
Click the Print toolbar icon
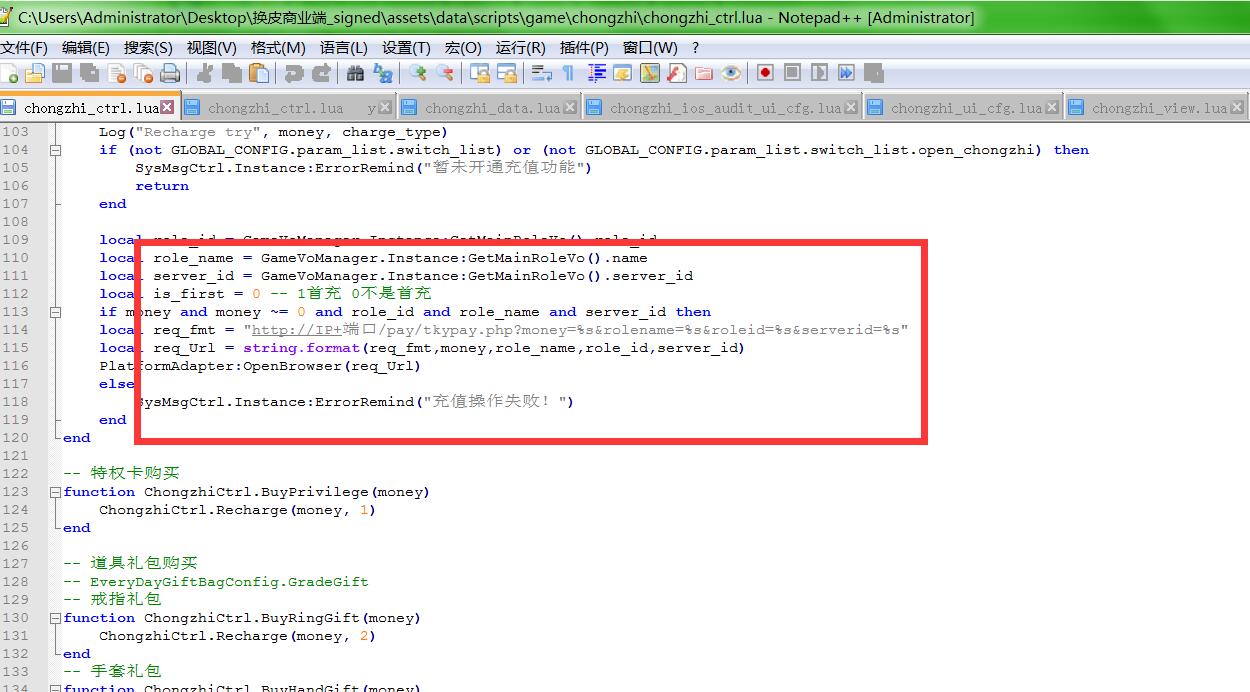pos(170,73)
